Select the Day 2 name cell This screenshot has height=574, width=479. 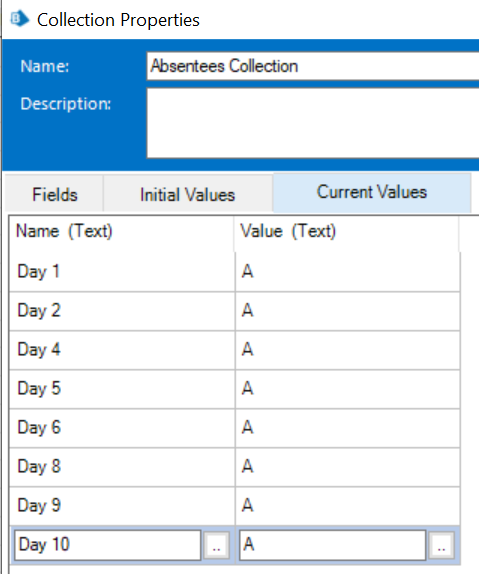pyautogui.click(x=122, y=311)
